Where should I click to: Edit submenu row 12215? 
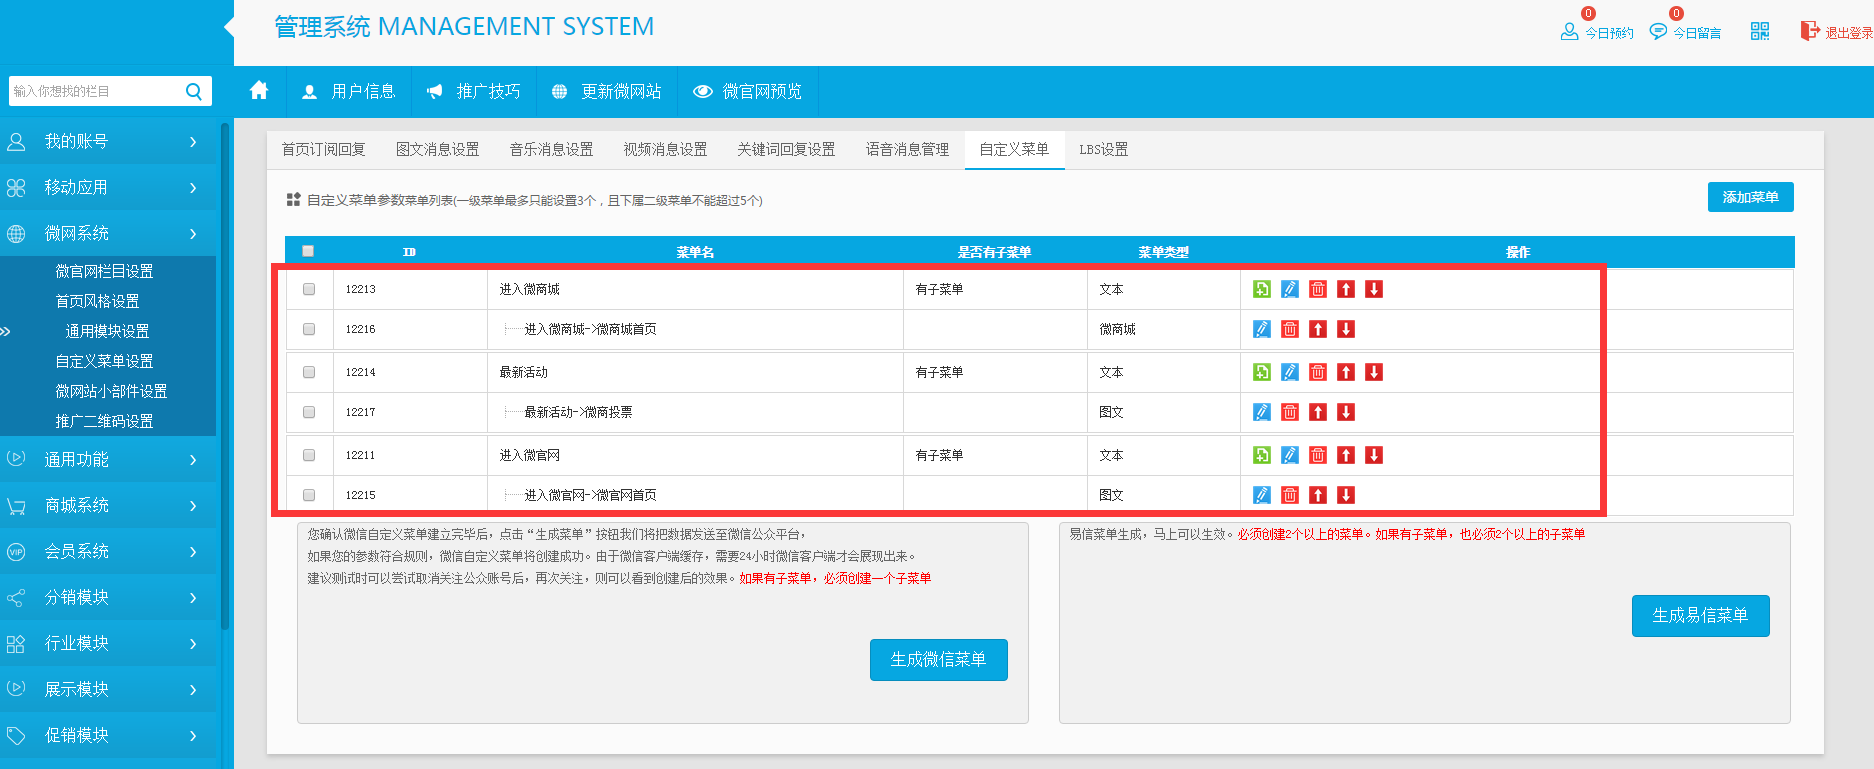[1262, 495]
